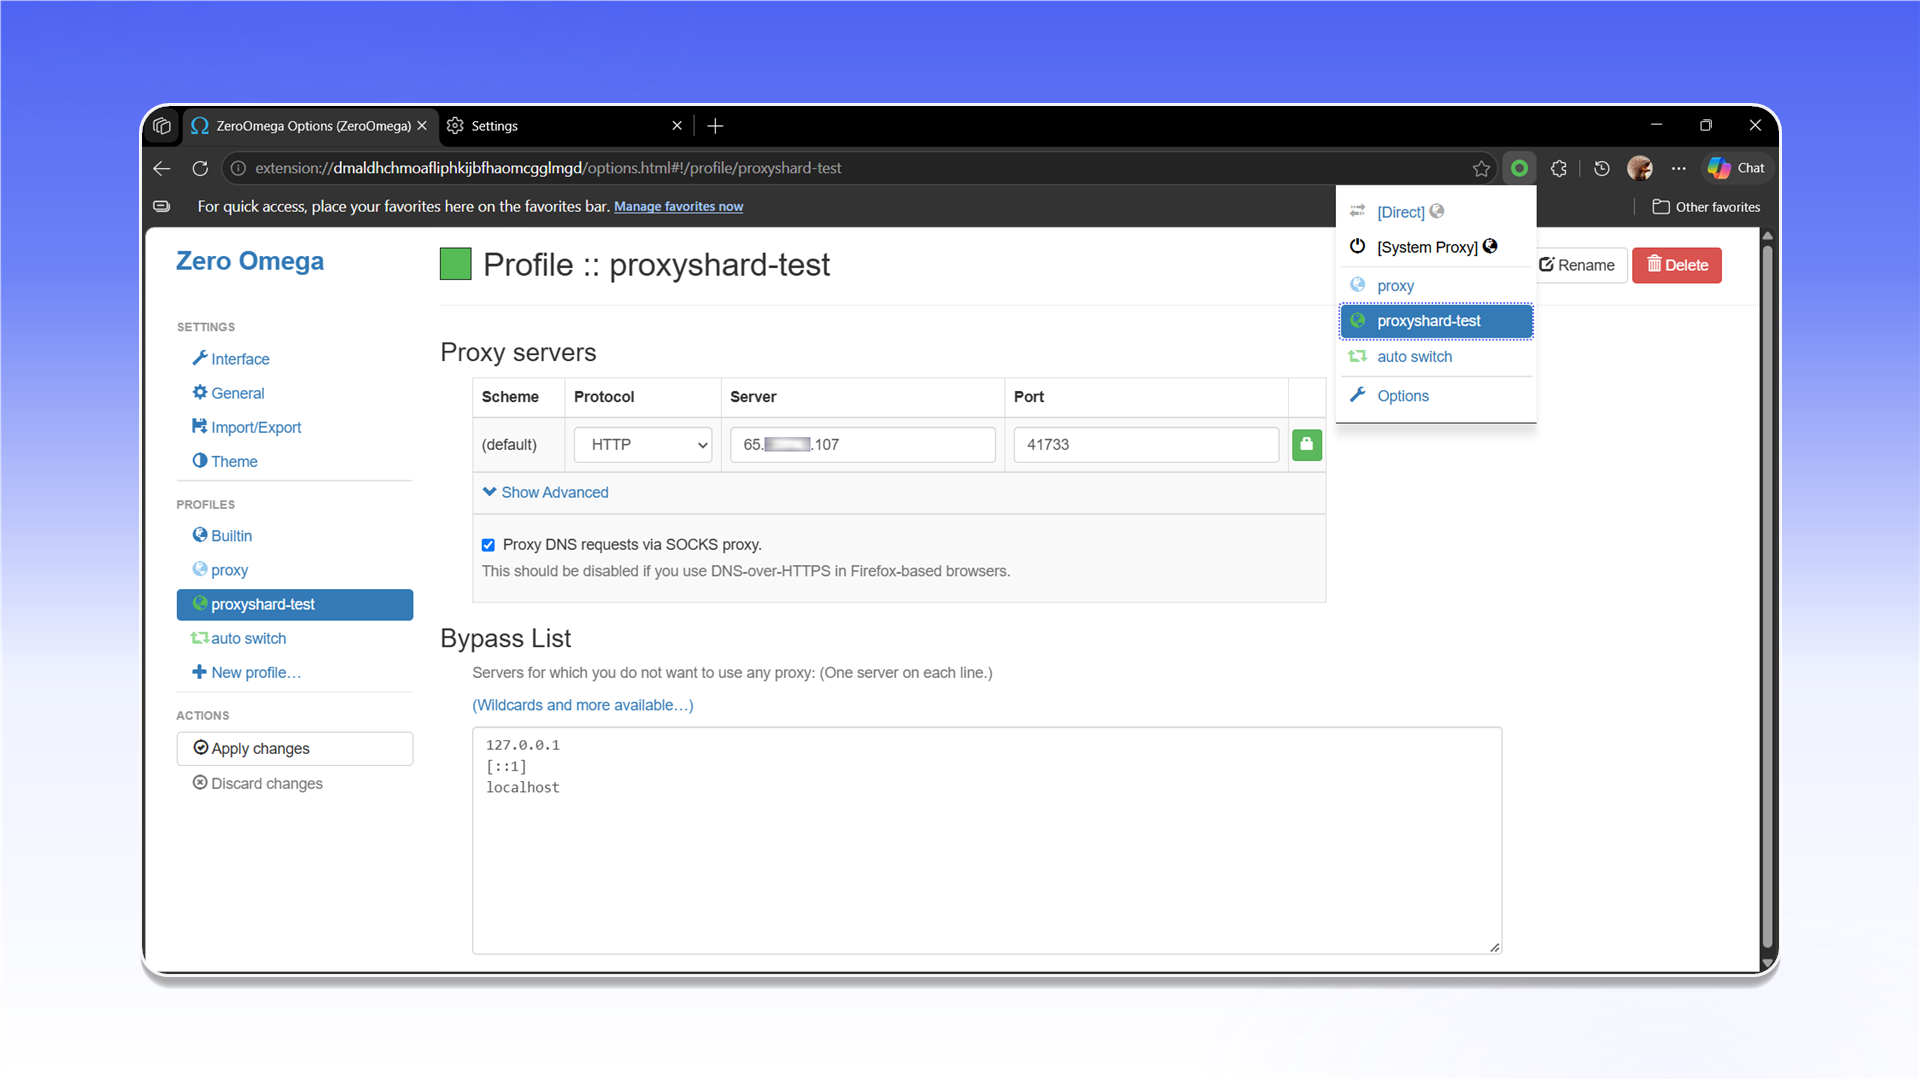Click the port number input field
This screenshot has width=1920, height=1080.
(x=1146, y=445)
